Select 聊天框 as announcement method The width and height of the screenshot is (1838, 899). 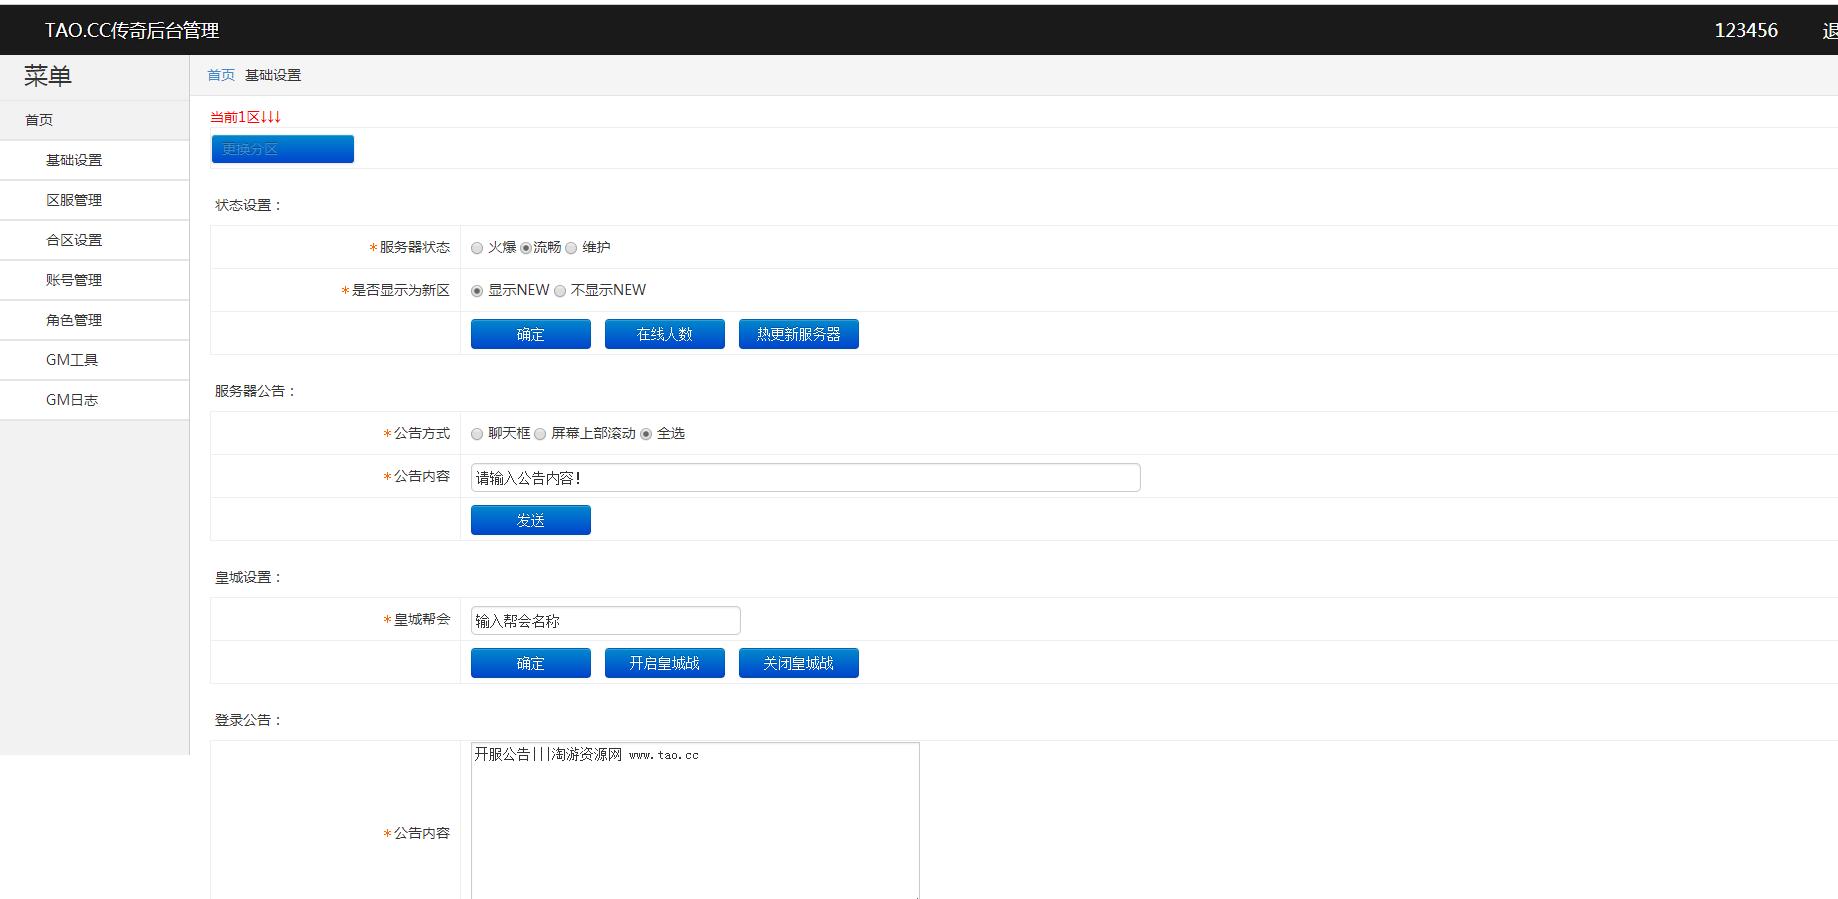pyautogui.click(x=477, y=434)
